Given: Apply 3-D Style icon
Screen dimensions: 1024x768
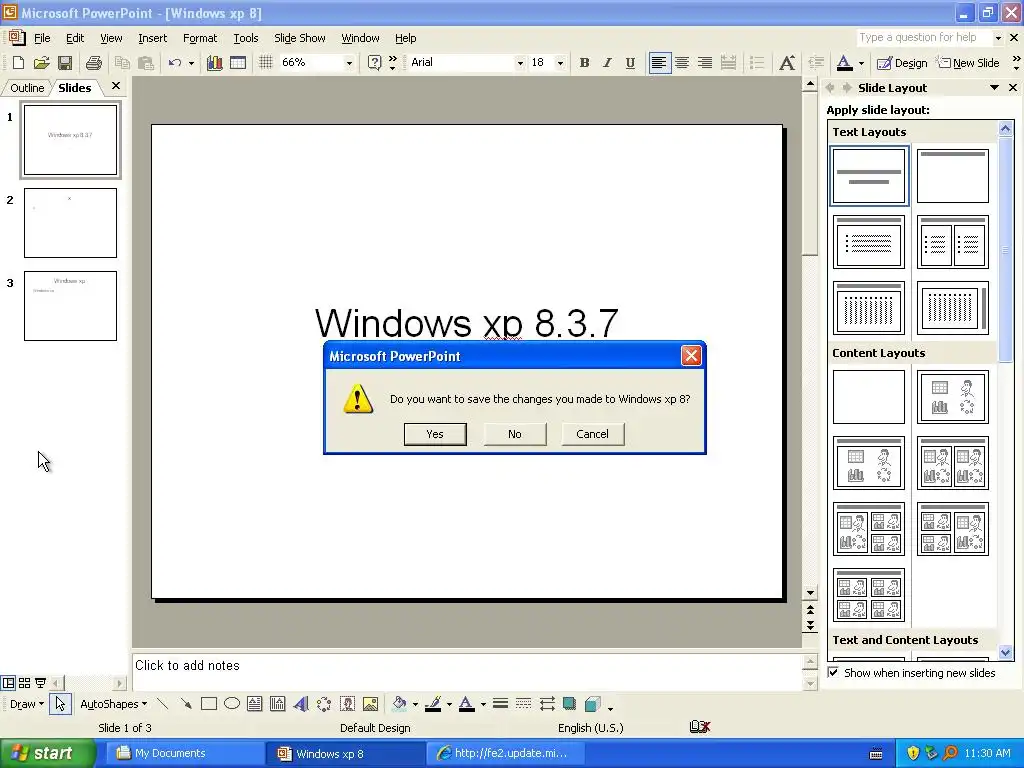Looking at the screenshot, I should point(593,704).
